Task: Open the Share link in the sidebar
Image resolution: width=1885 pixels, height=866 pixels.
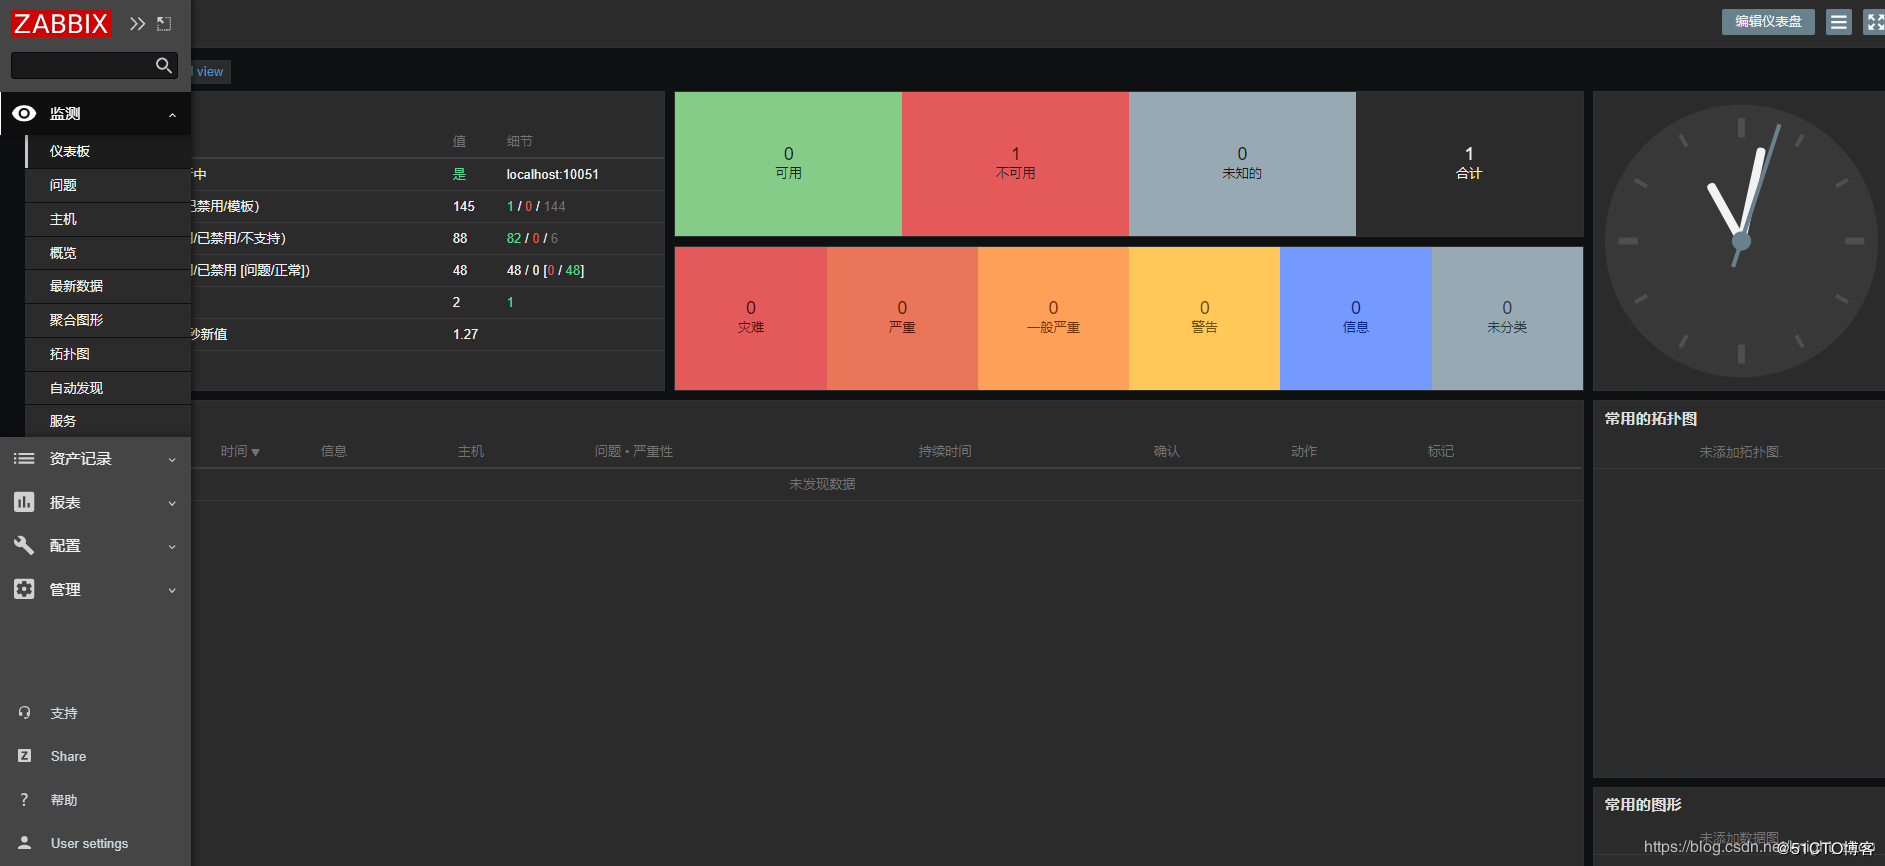Action: 68,756
